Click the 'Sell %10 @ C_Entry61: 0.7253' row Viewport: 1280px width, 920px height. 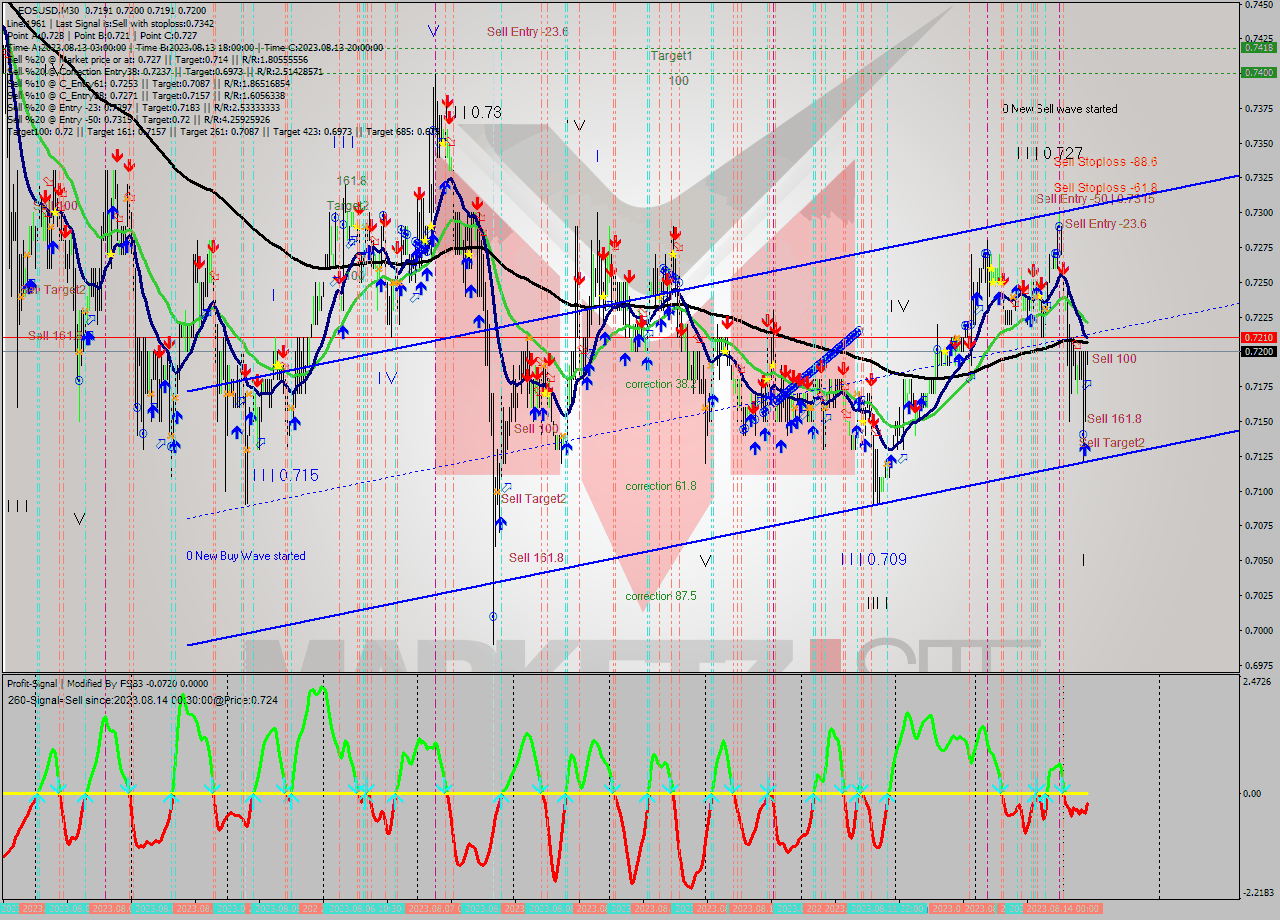click(148, 84)
